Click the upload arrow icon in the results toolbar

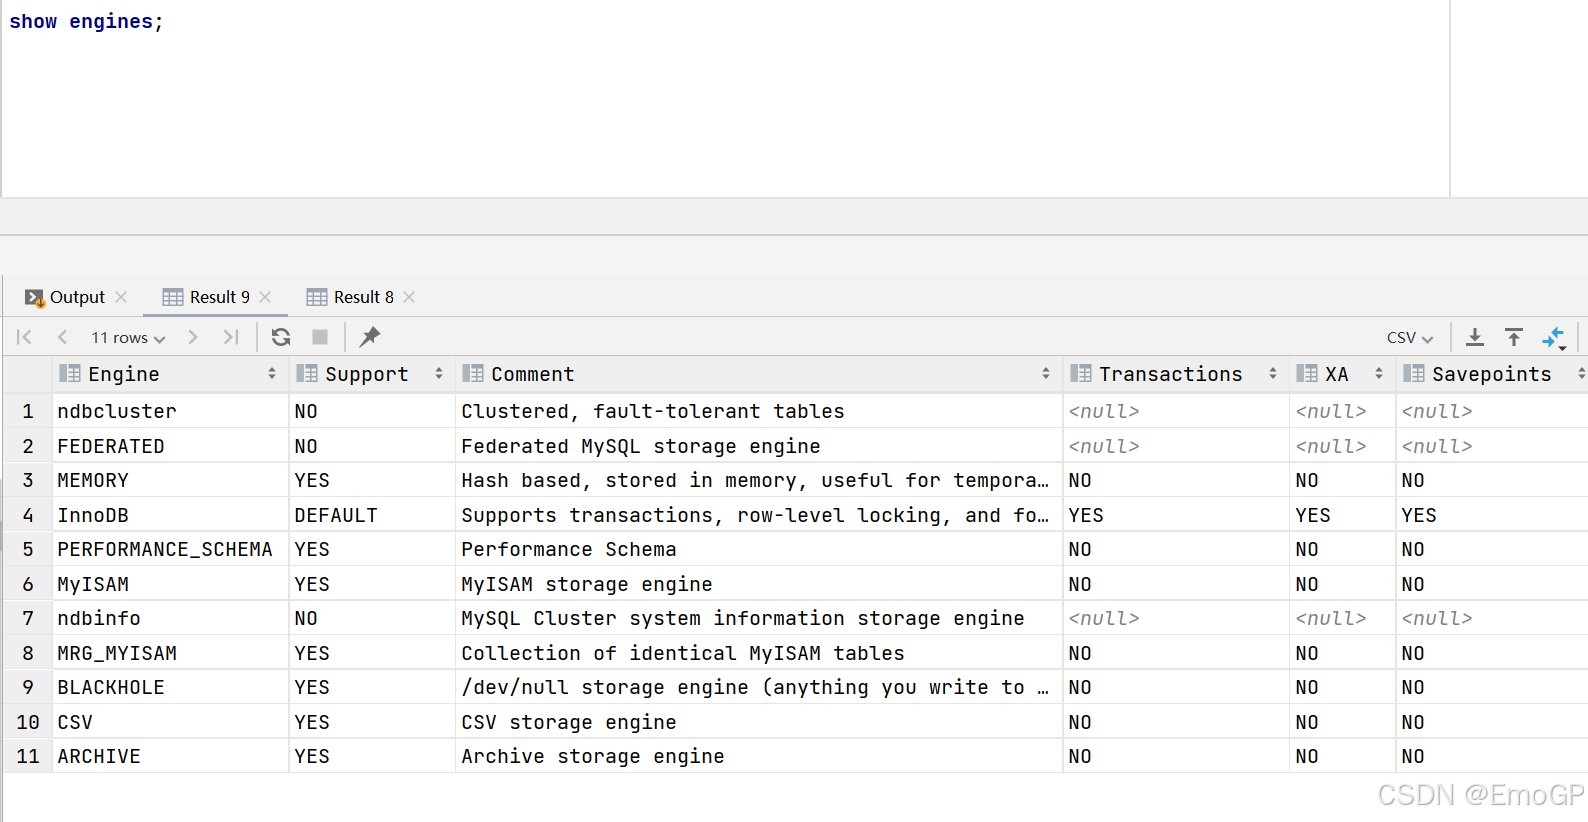1514,338
